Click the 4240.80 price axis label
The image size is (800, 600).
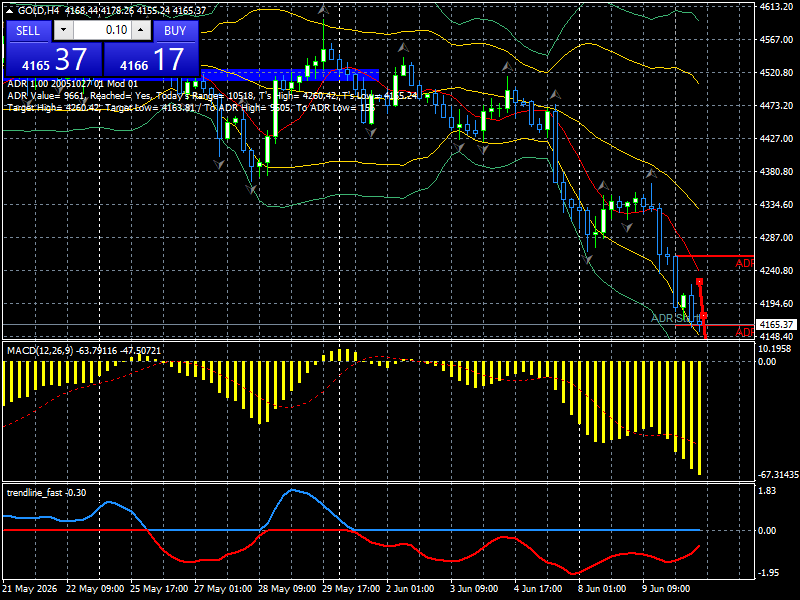pos(776,270)
